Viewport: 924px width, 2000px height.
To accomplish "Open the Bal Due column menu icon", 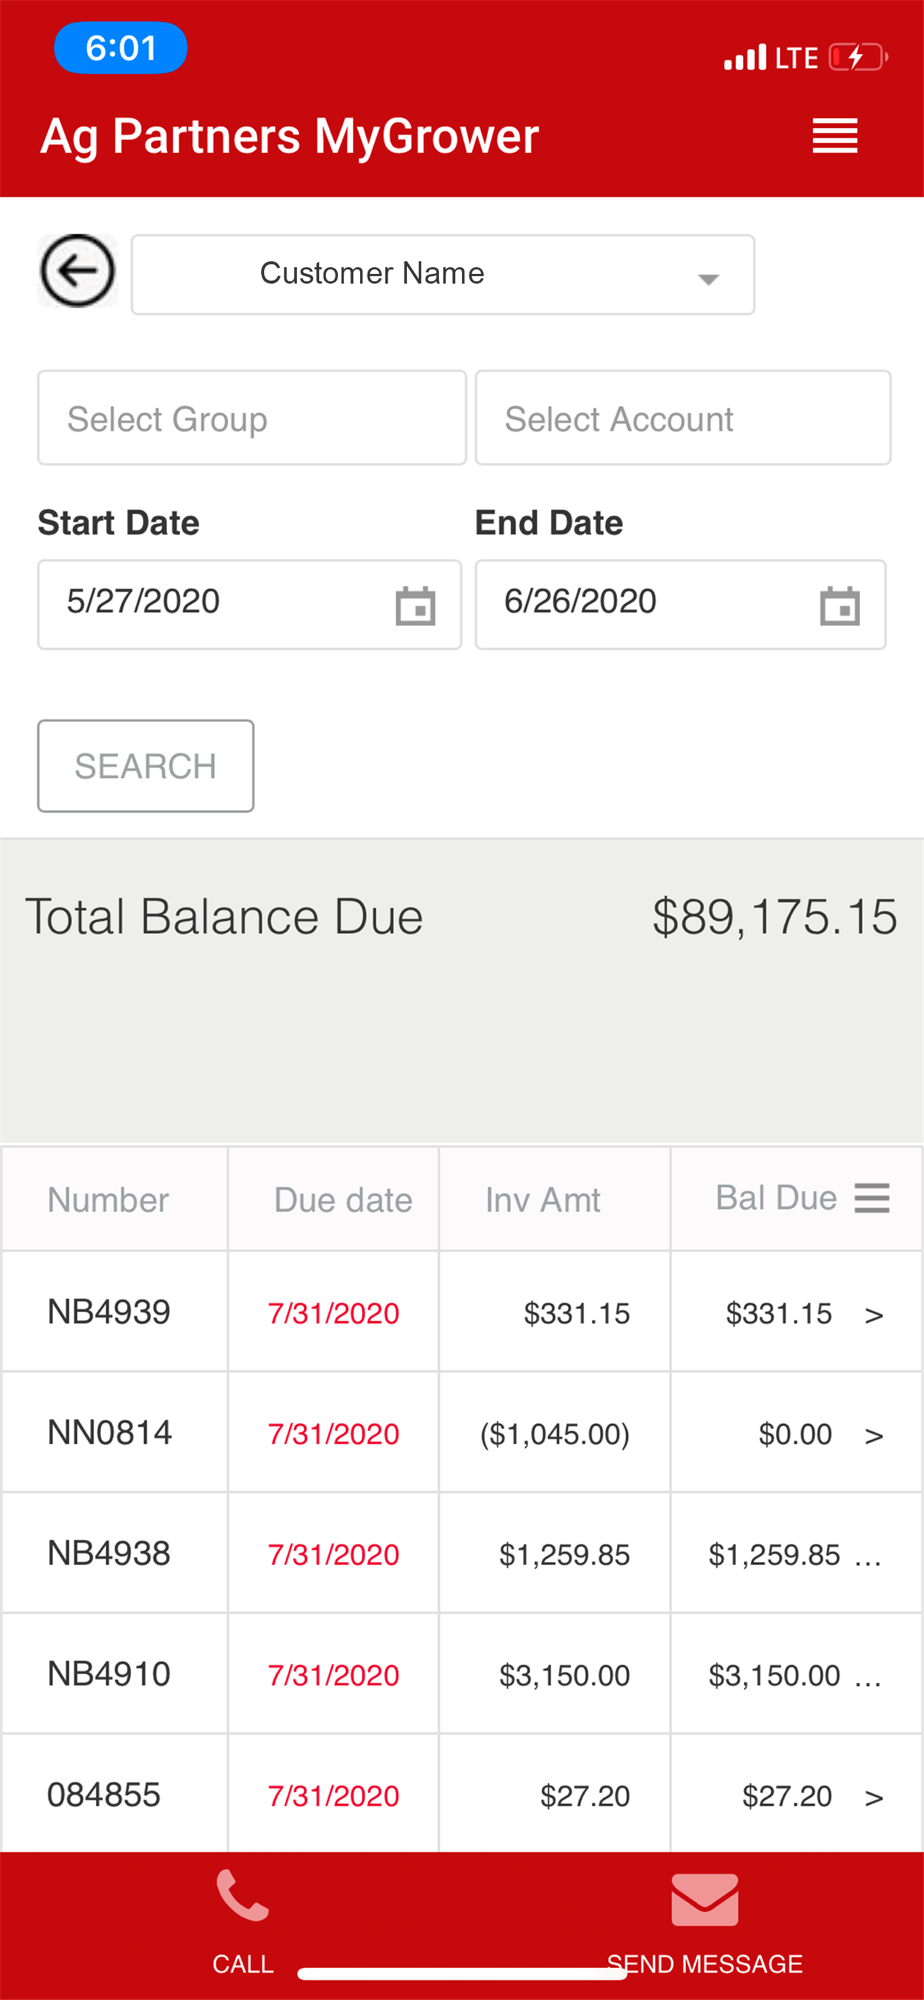I will pos(872,1198).
